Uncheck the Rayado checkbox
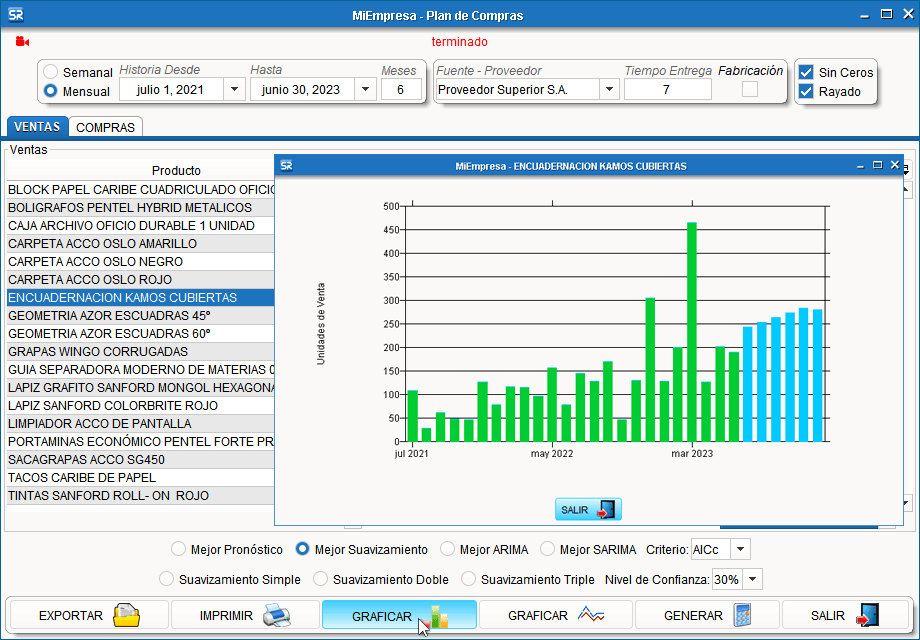Viewport: 920px width, 640px height. (x=806, y=91)
